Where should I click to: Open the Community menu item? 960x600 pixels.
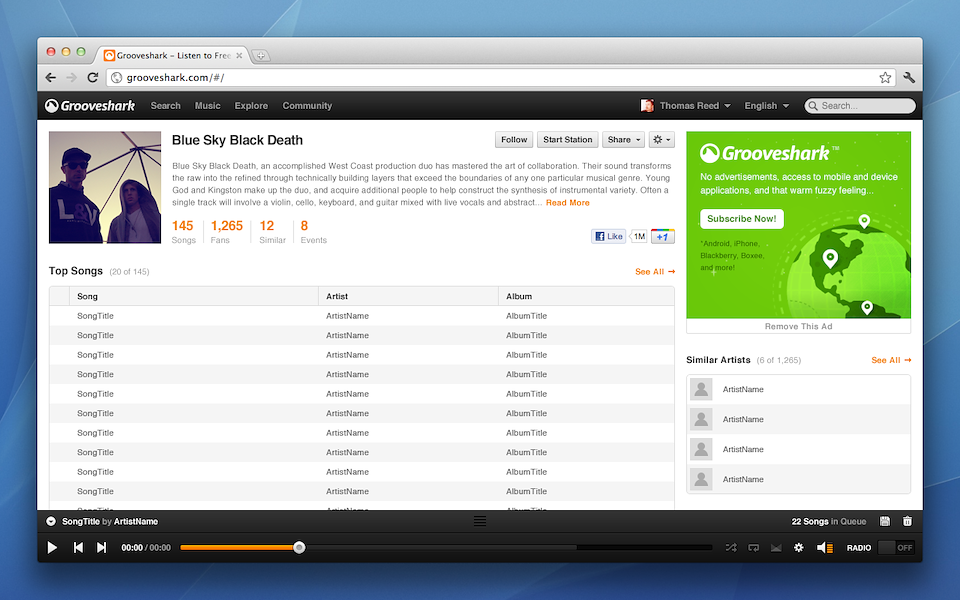point(307,105)
